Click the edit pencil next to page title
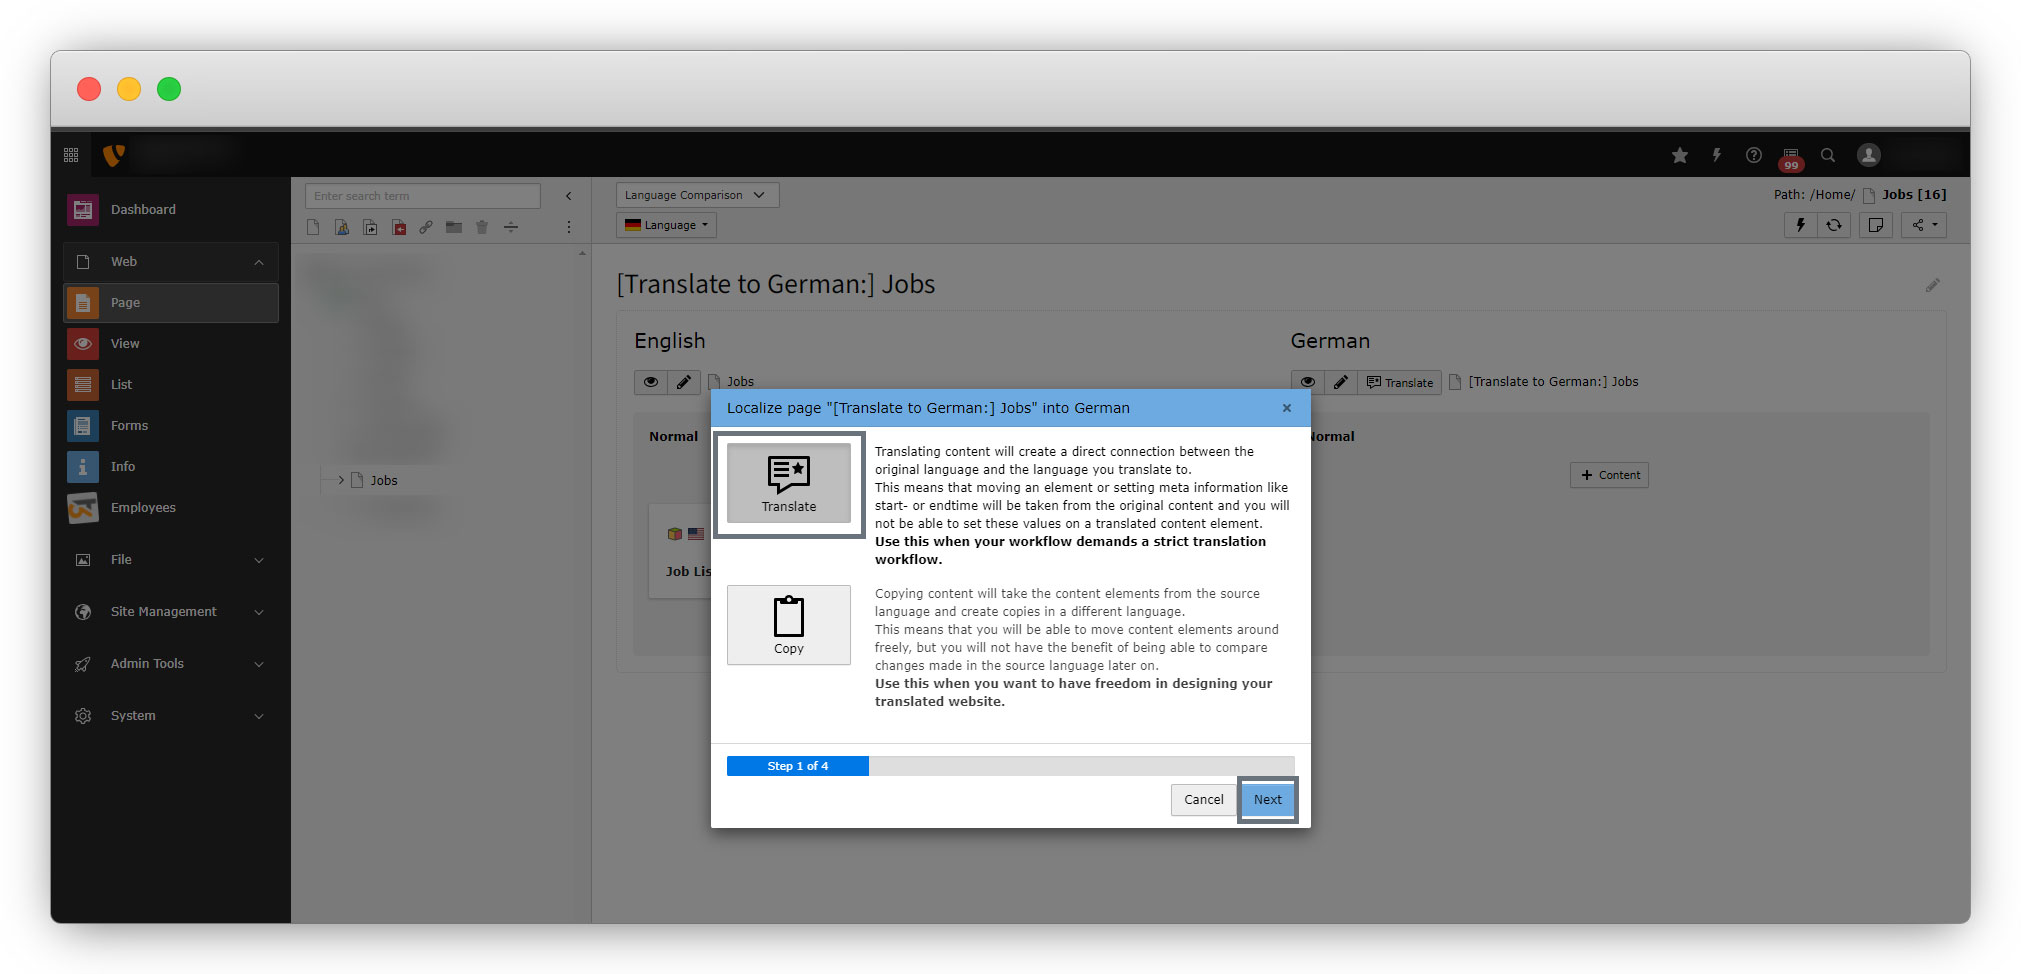The width and height of the screenshot is (2021, 974). click(1932, 286)
